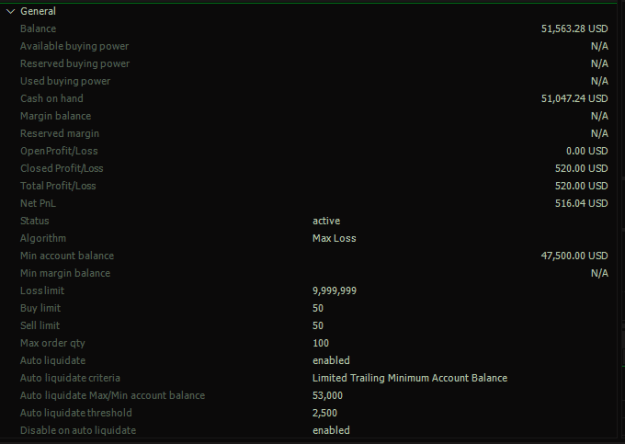This screenshot has width=625, height=444.
Task: Select Closed Profit/Loss 520.00 USD value
Action: 581,169
